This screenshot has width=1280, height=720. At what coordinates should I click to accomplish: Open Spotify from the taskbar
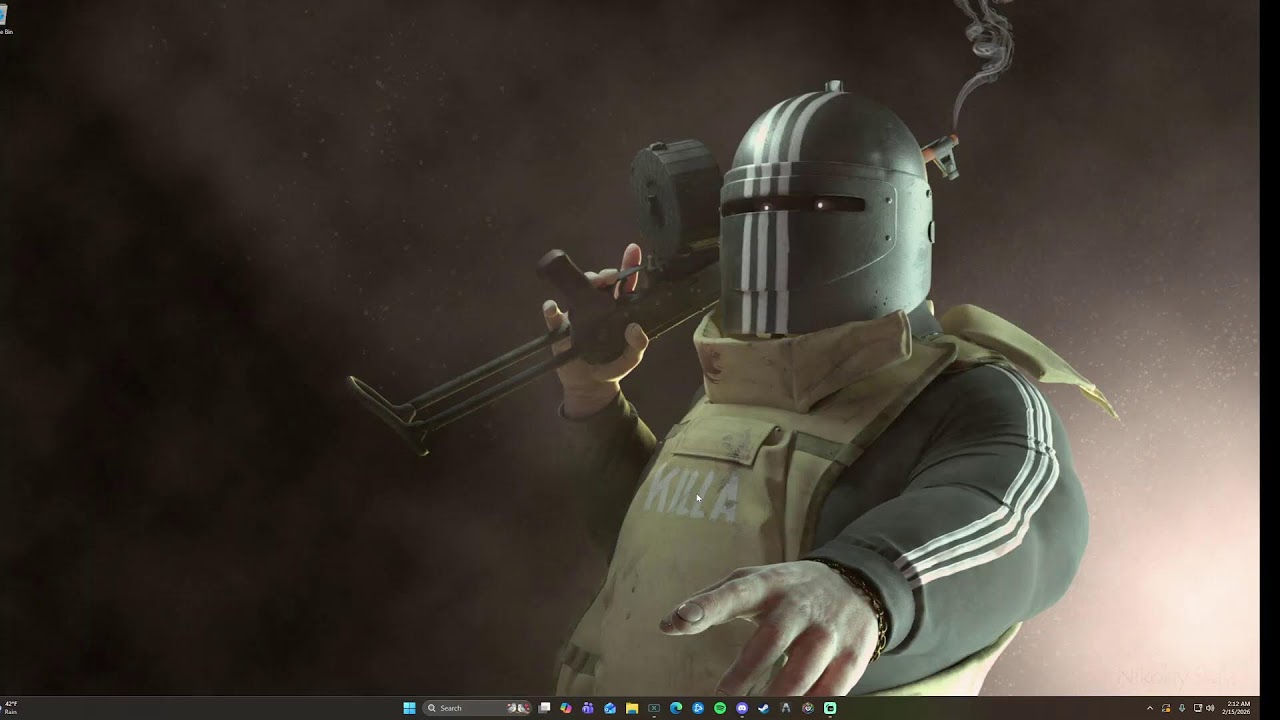(x=720, y=708)
